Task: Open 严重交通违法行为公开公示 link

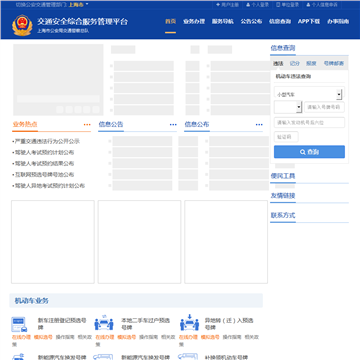Action: pyautogui.click(x=46, y=141)
